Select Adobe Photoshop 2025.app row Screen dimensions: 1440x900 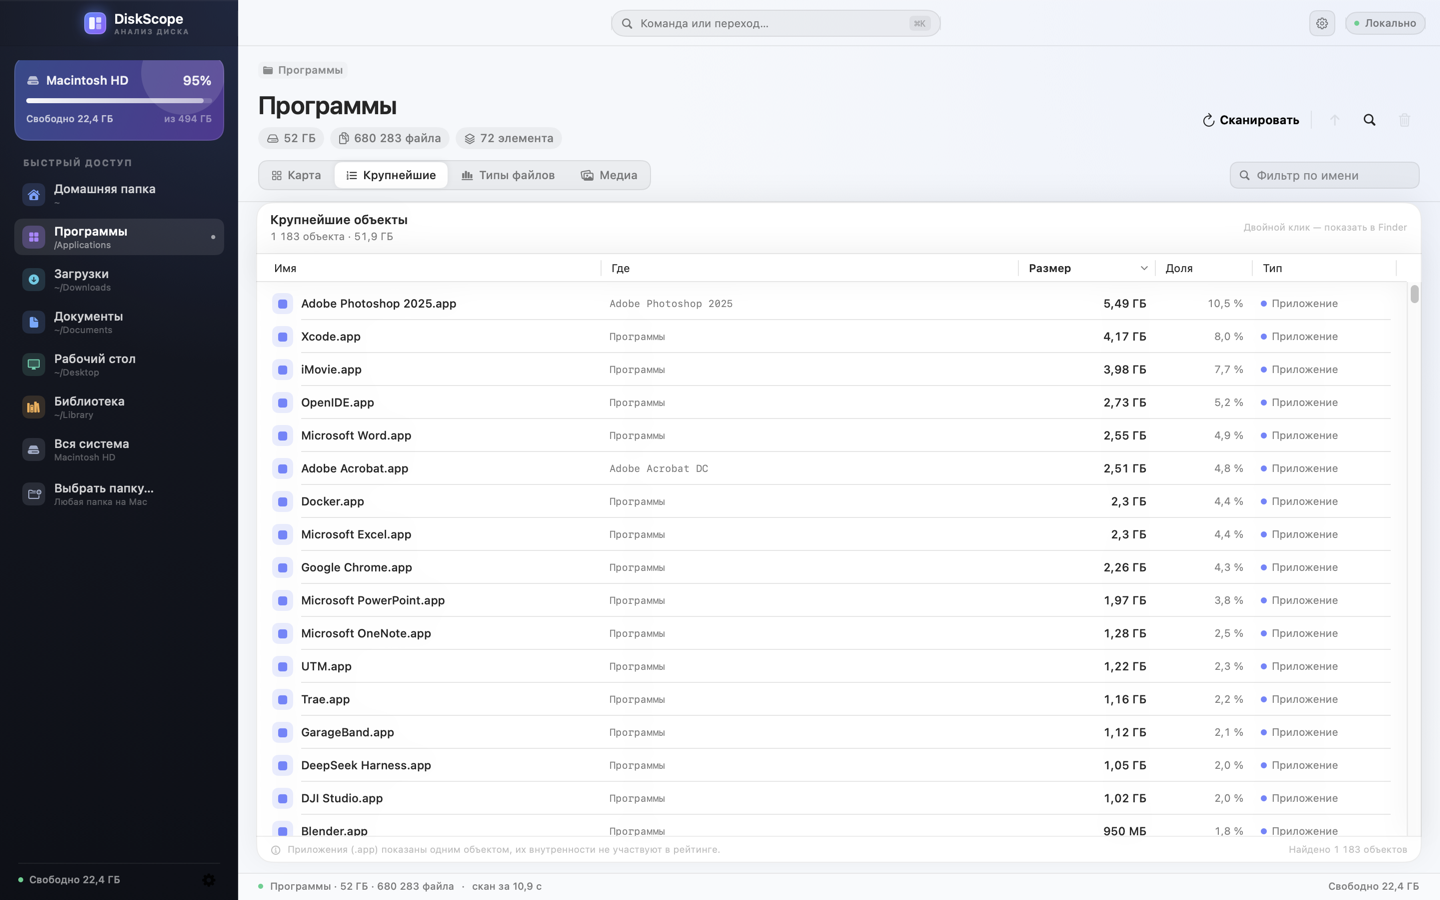831,303
